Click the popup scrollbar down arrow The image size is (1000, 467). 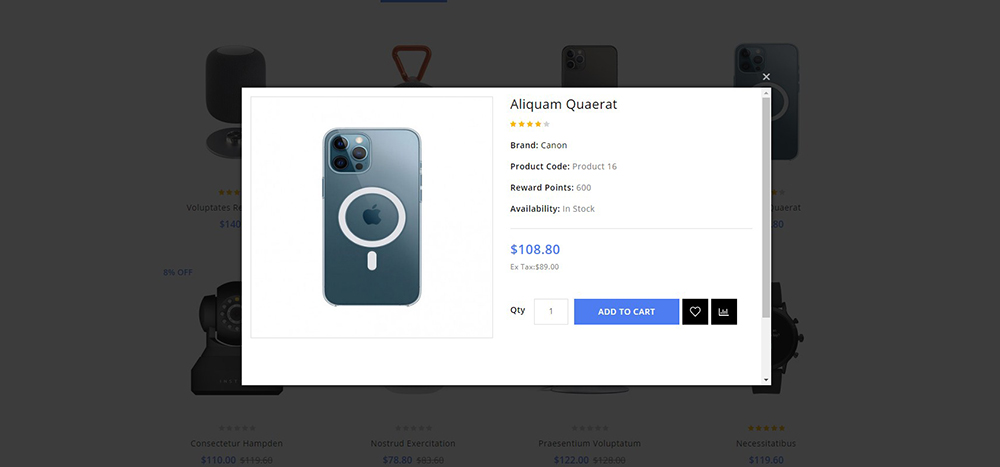[766, 380]
